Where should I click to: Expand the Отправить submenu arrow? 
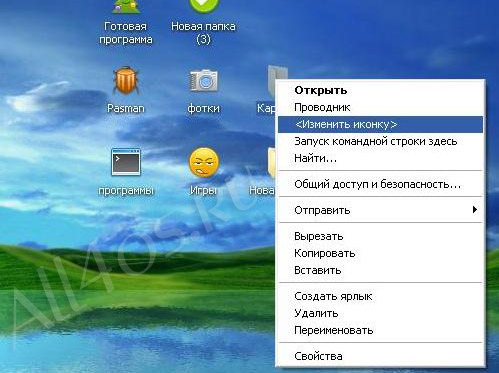[x=475, y=210]
